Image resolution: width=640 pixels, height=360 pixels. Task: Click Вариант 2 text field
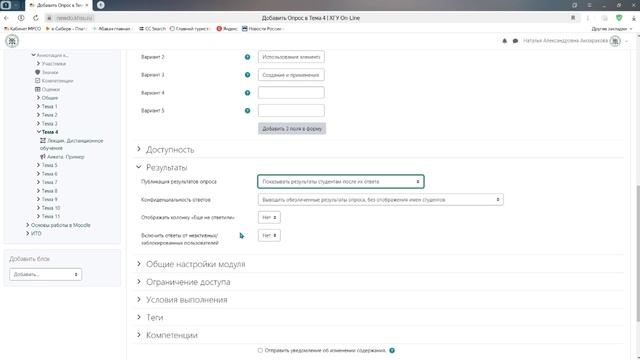click(291, 57)
